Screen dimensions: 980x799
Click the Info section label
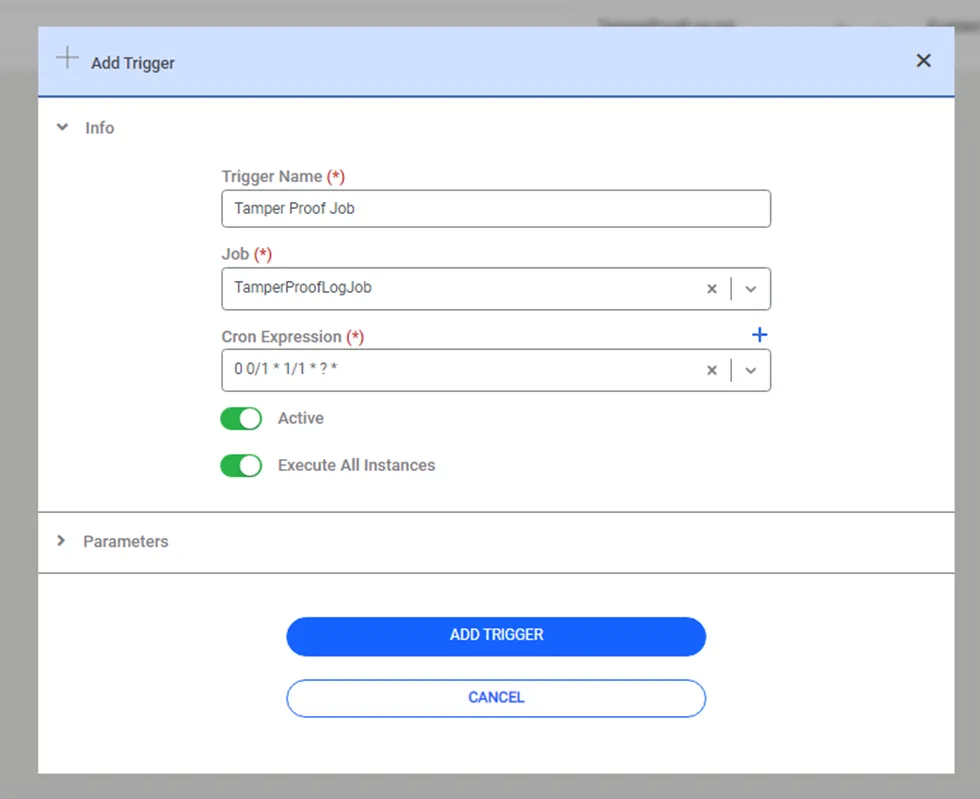point(99,128)
